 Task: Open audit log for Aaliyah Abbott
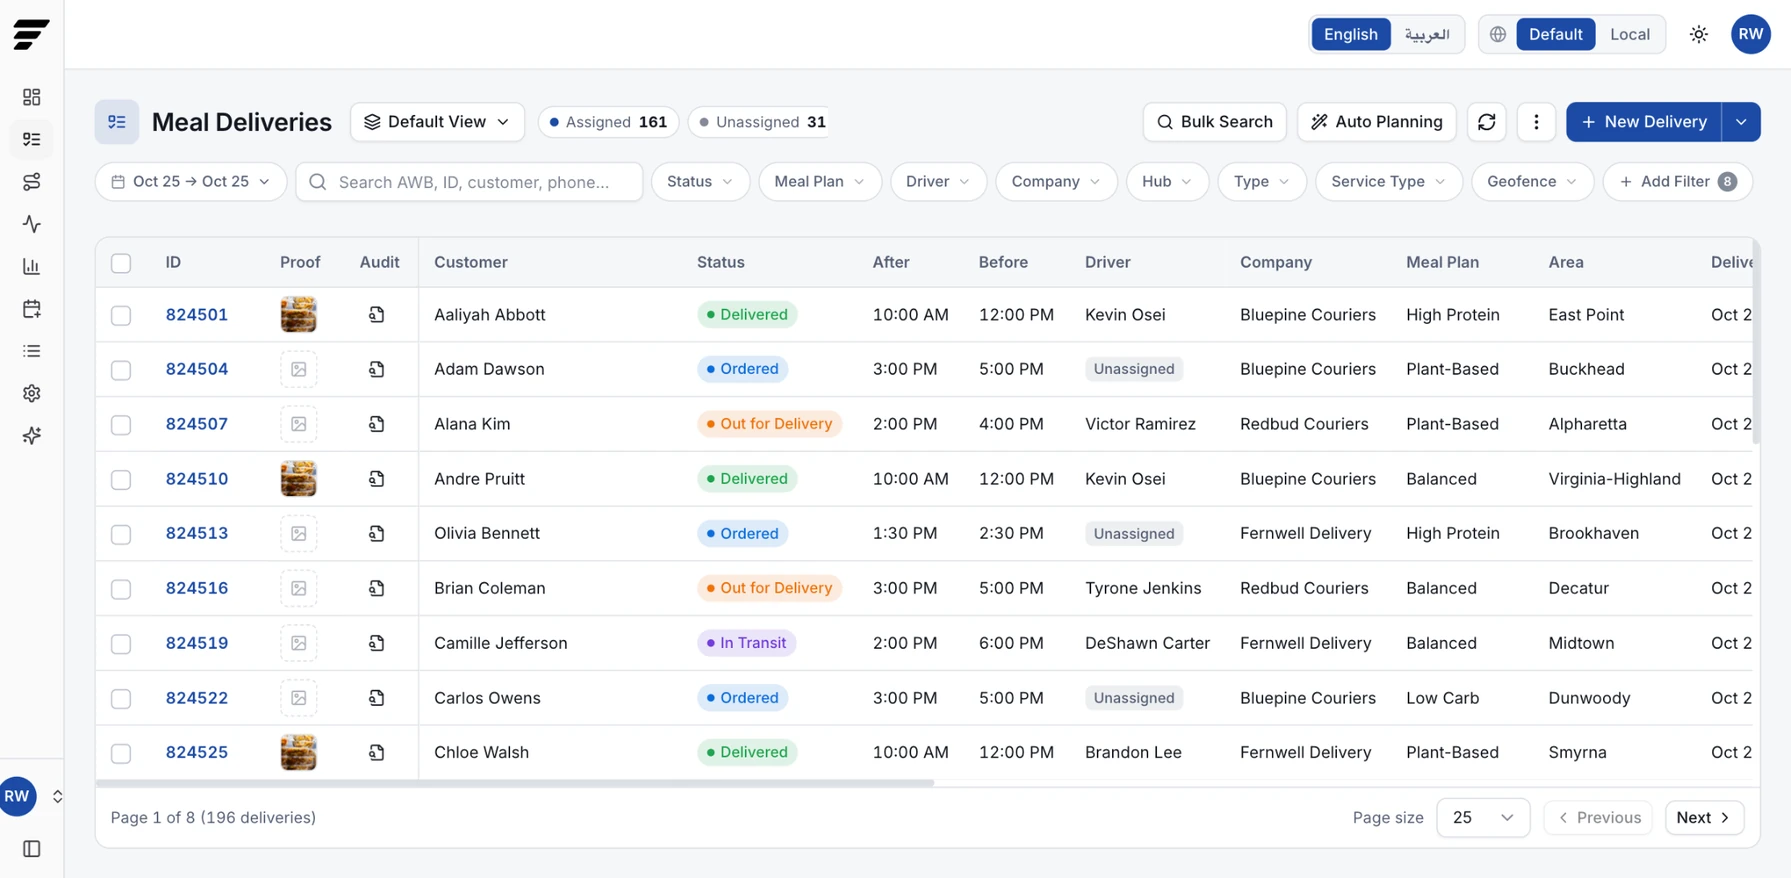pyautogui.click(x=377, y=315)
